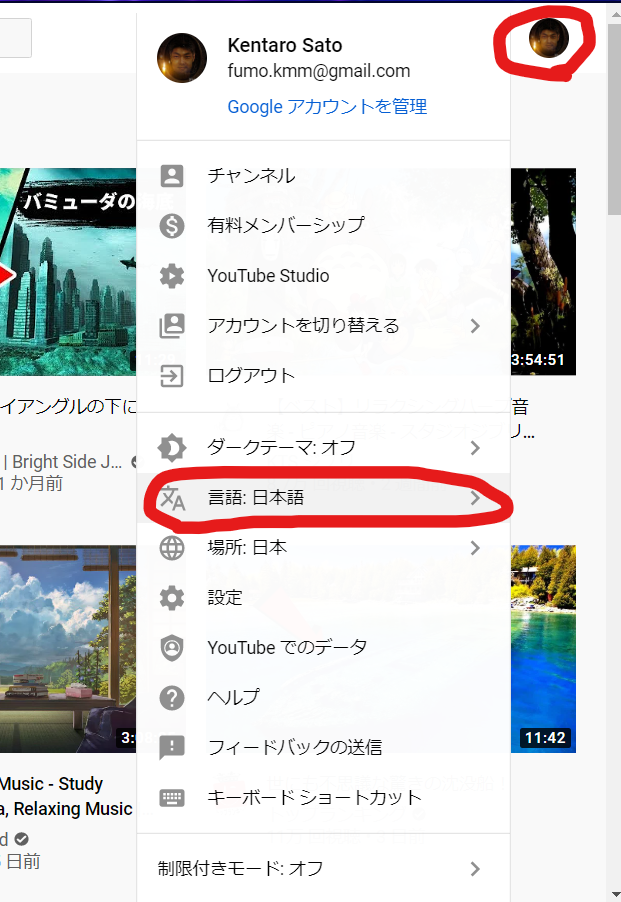The image size is (621, 902).
Task: Click the dollar icon for 有料メンバーシップ
Action: 172,226
